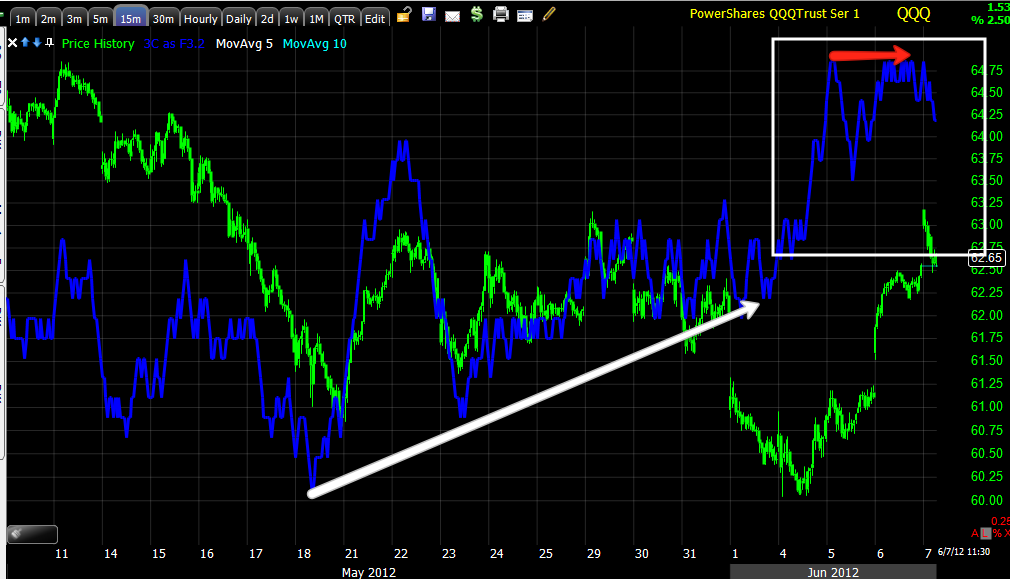Select the pencil drawing tool icon
The image size is (1010, 579).
(549, 14)
